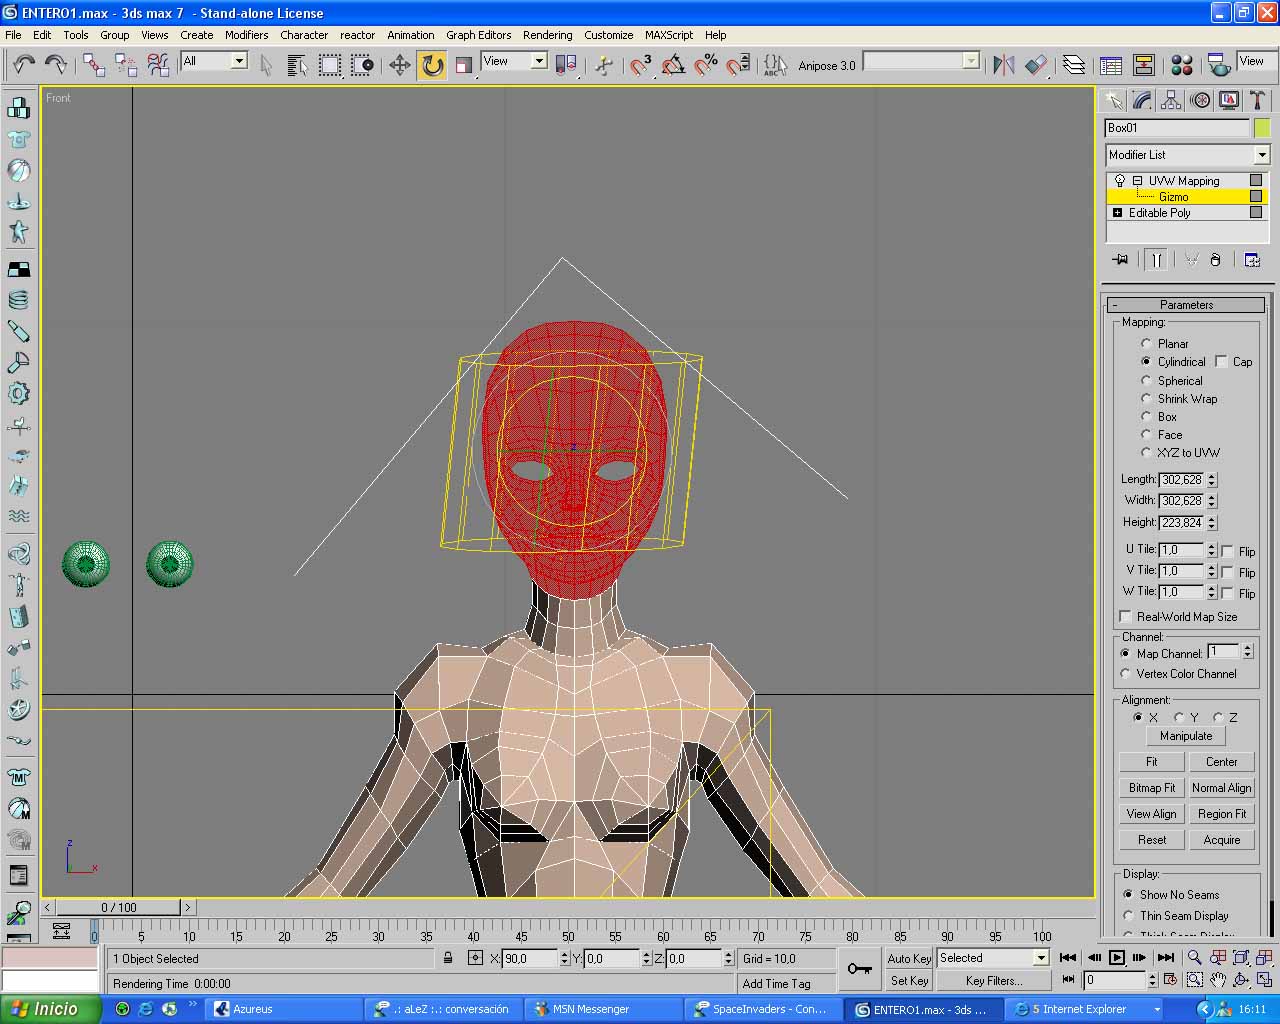Click the Render Scene teapot icon
The width and height of the screenshot is (1280, 1024).
[1219, 65]
